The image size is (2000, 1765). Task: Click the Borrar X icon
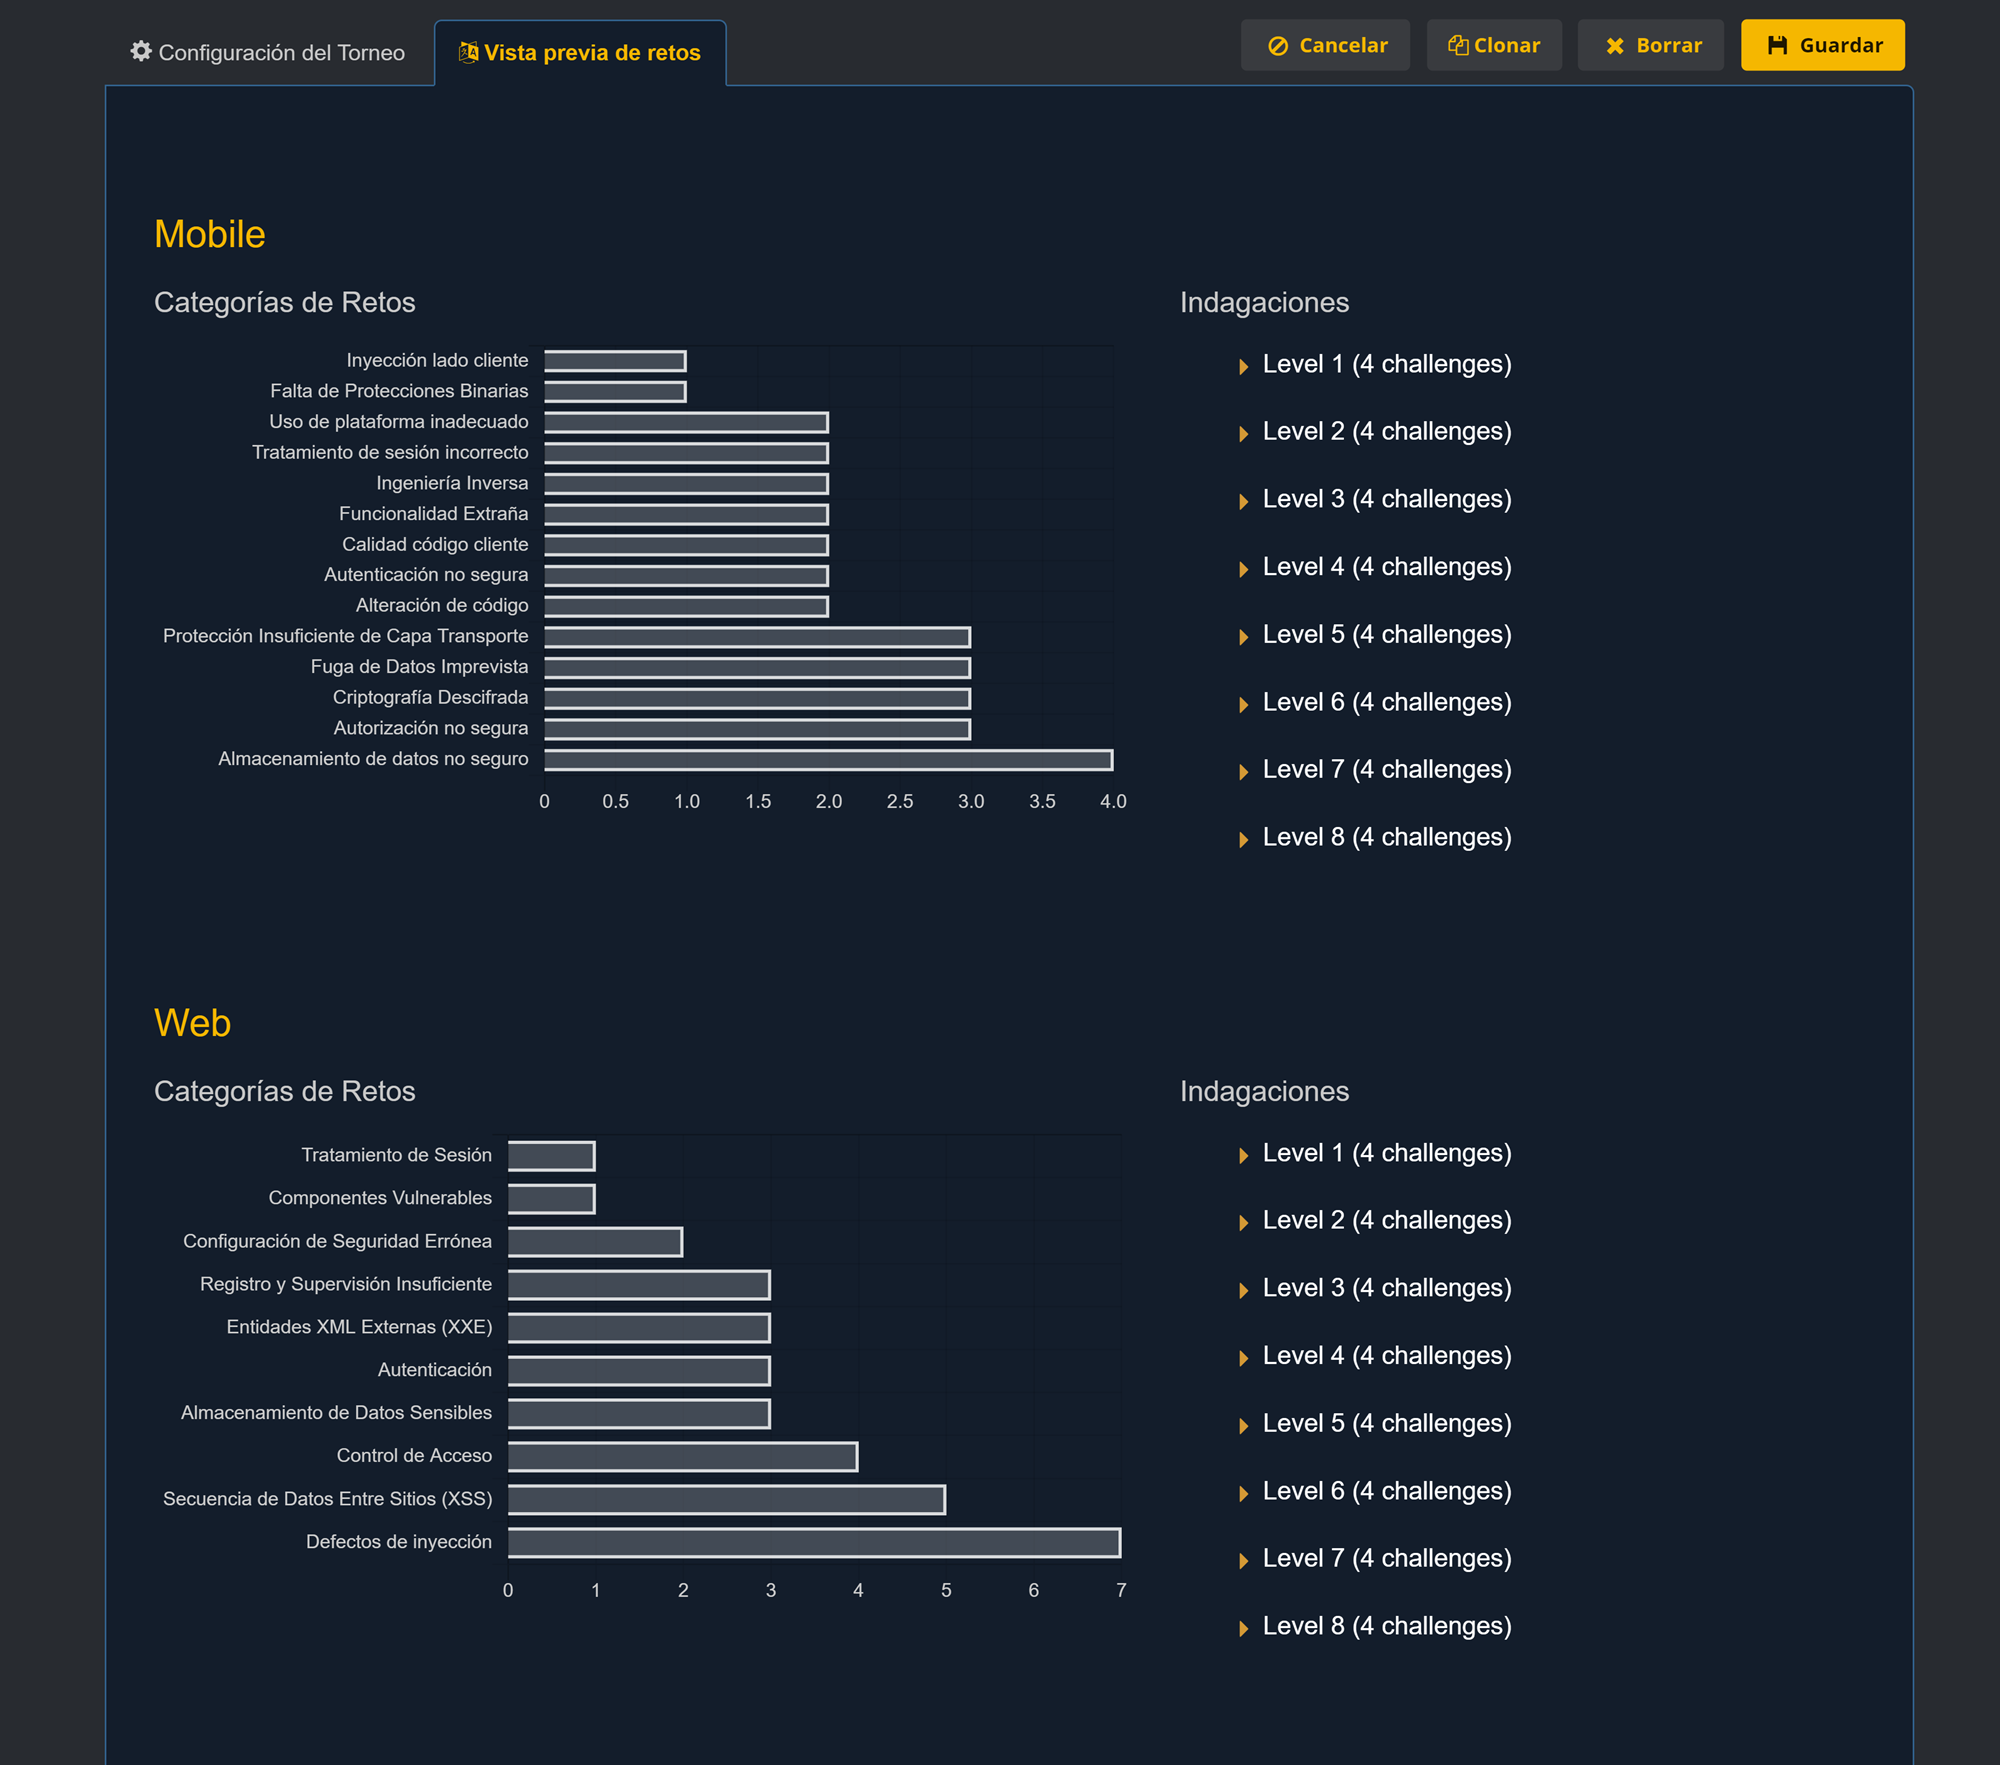(1614, 46)
